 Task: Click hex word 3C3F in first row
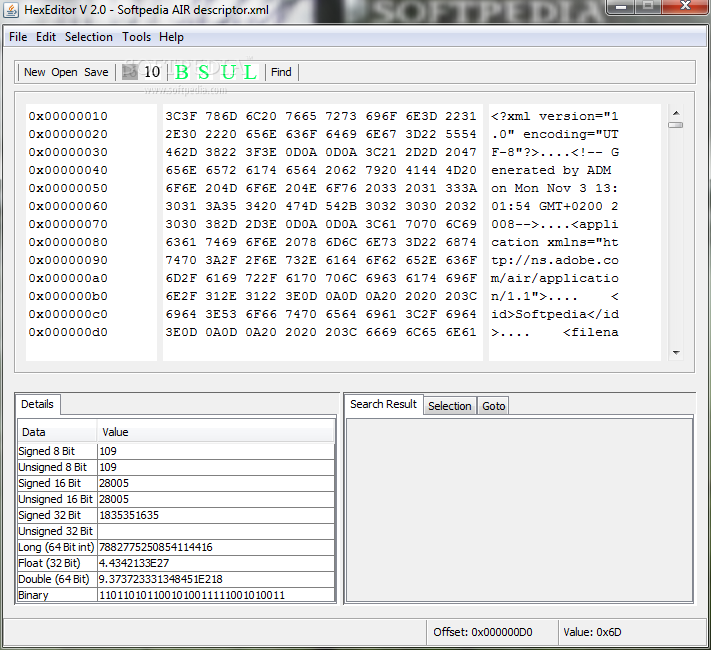tap(181, 116)
